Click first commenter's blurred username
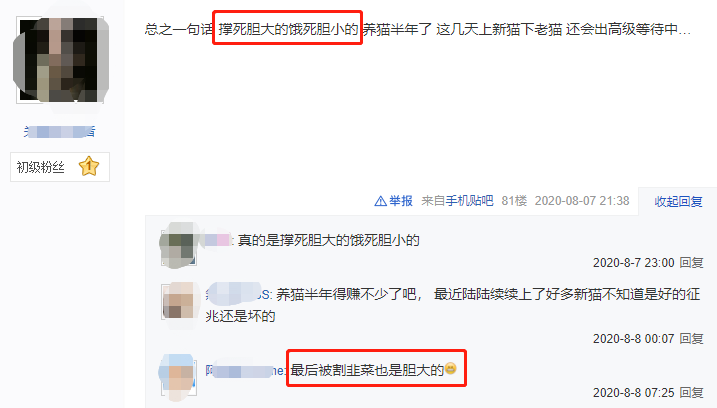 coord(218,241)
